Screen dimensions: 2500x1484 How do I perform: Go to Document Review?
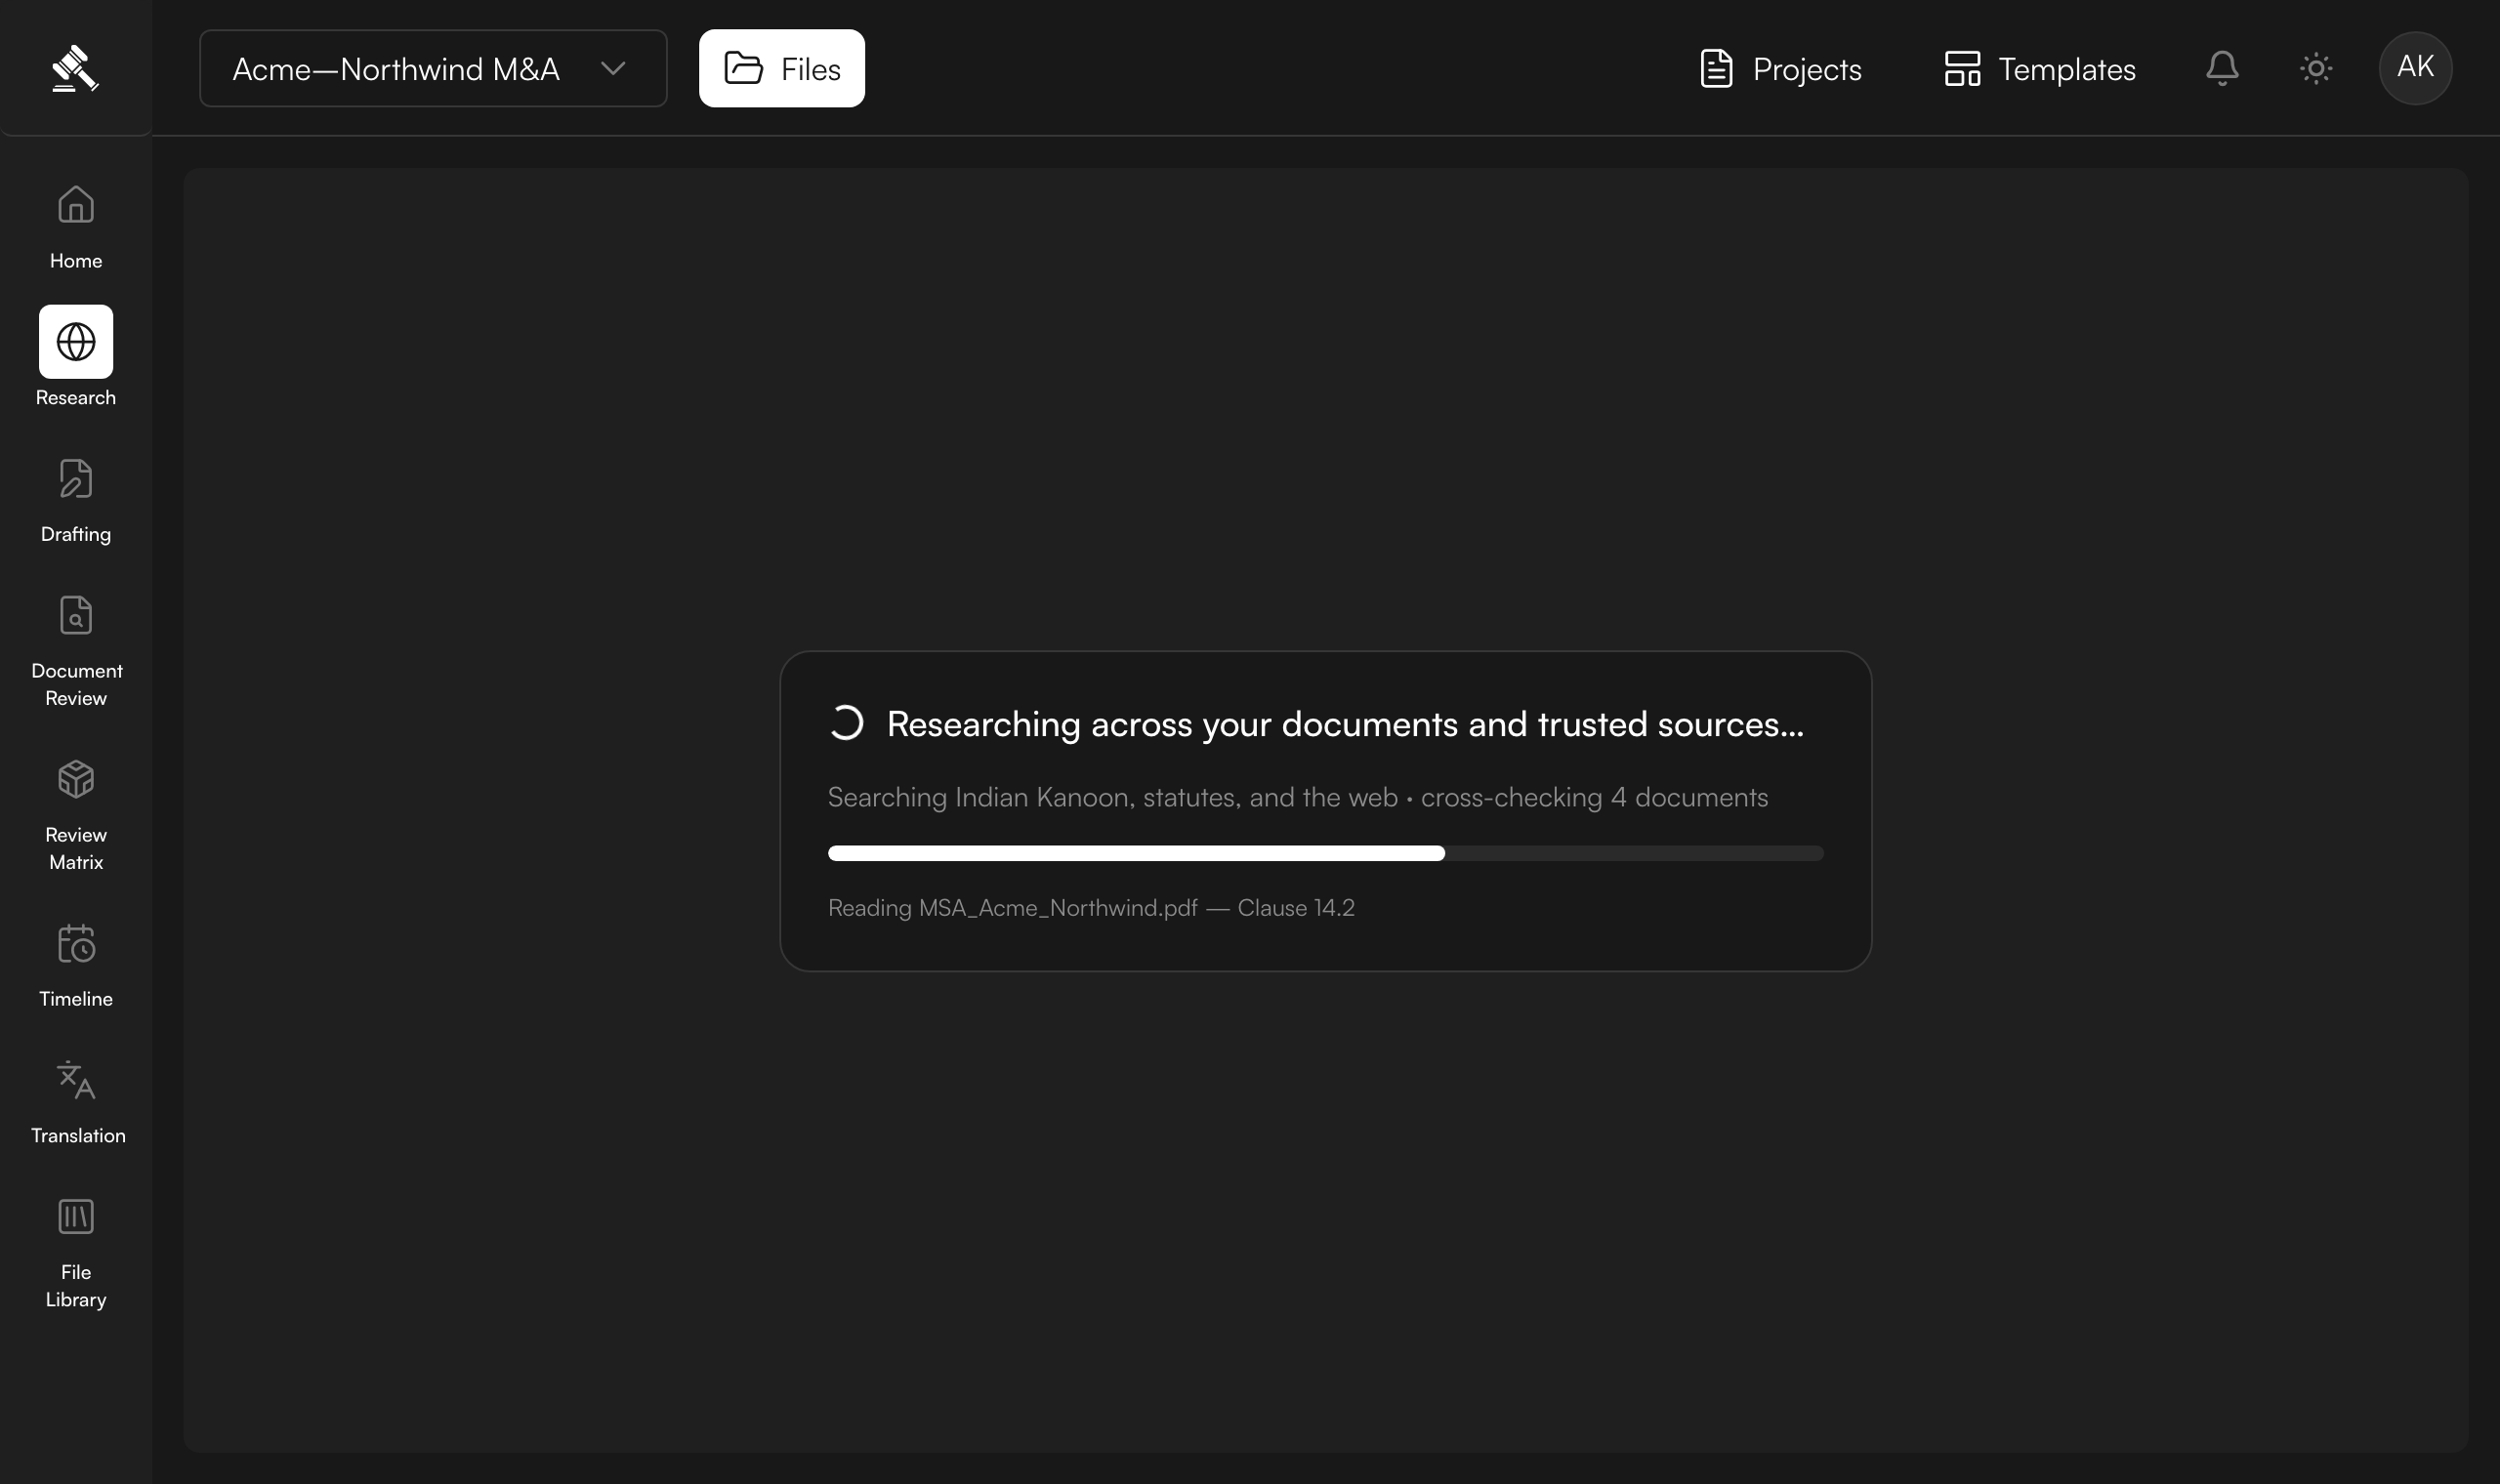(76, 650)
